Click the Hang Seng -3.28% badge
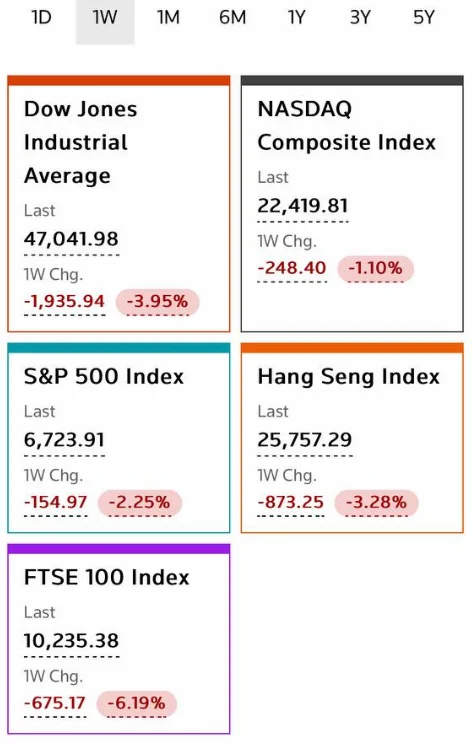The height and width of the screenshot is (747, 473). [x=376, y=503]
